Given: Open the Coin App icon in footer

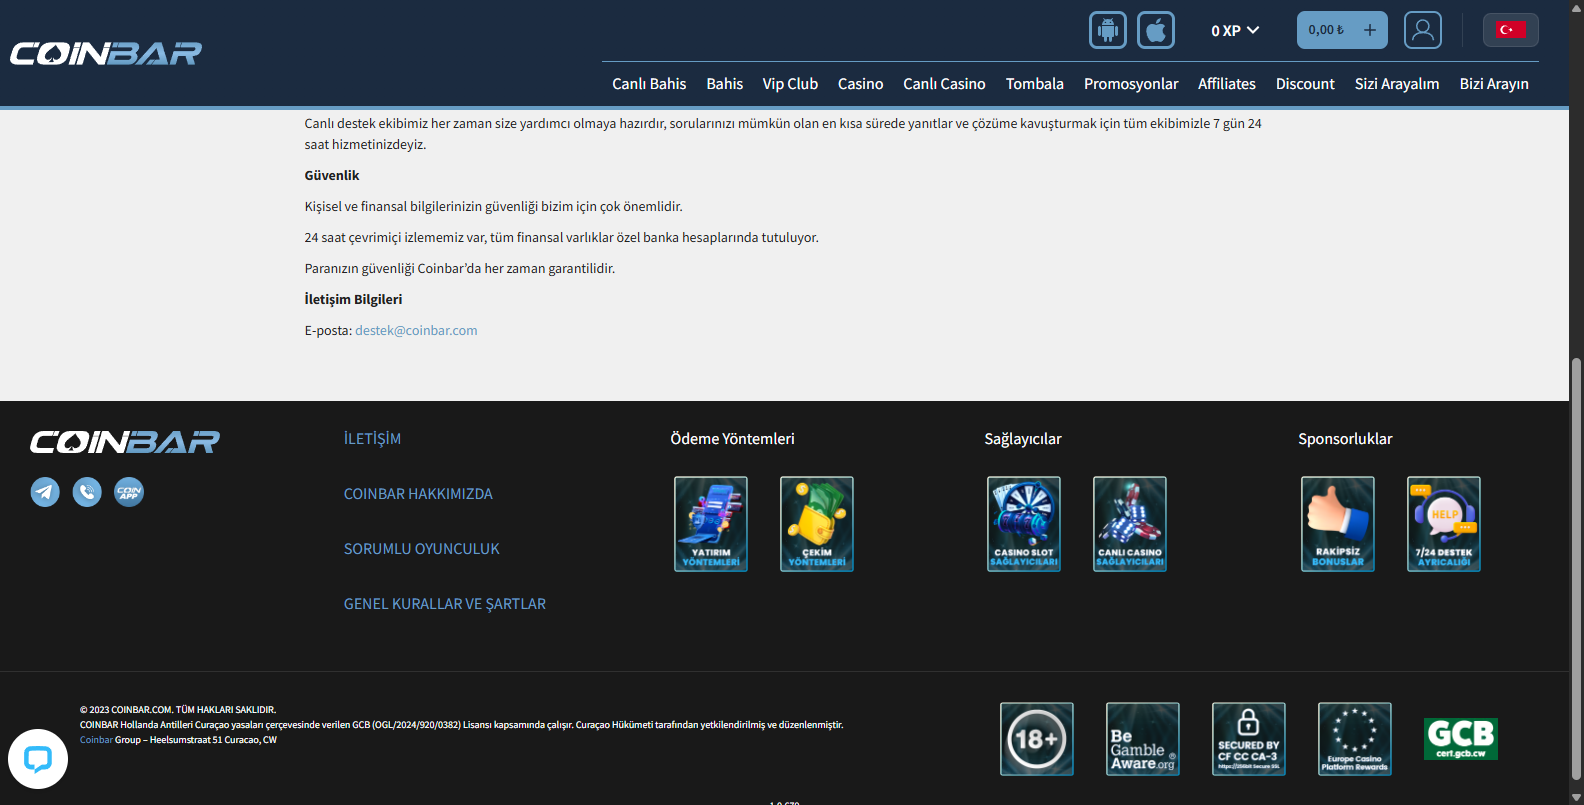Looking at the screenshot, I should click(x=129, y=492).
